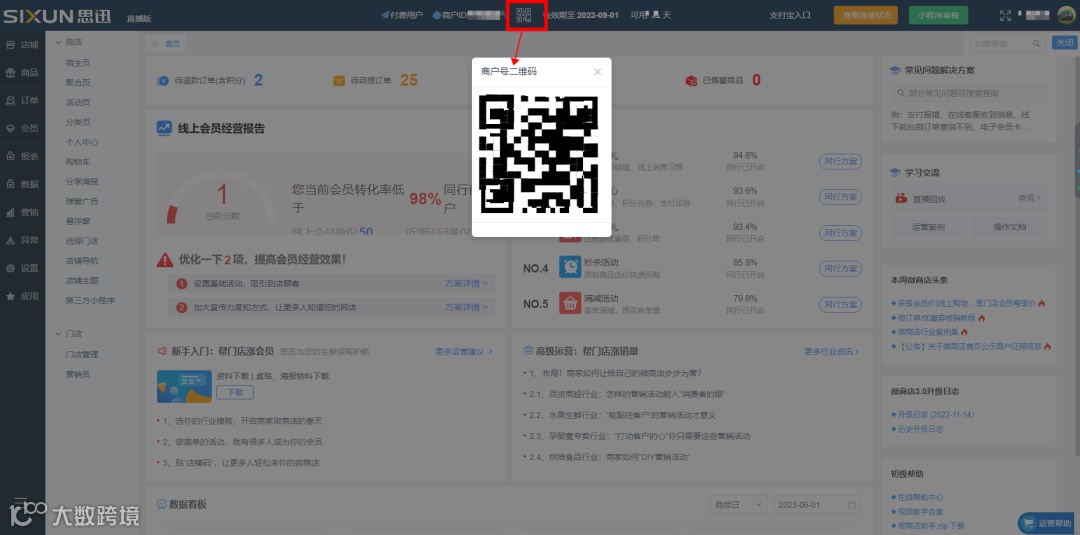Select 店铺导航 in the 微店 menu
Screen dimensions: 1080x535
[x=82, y=261]
